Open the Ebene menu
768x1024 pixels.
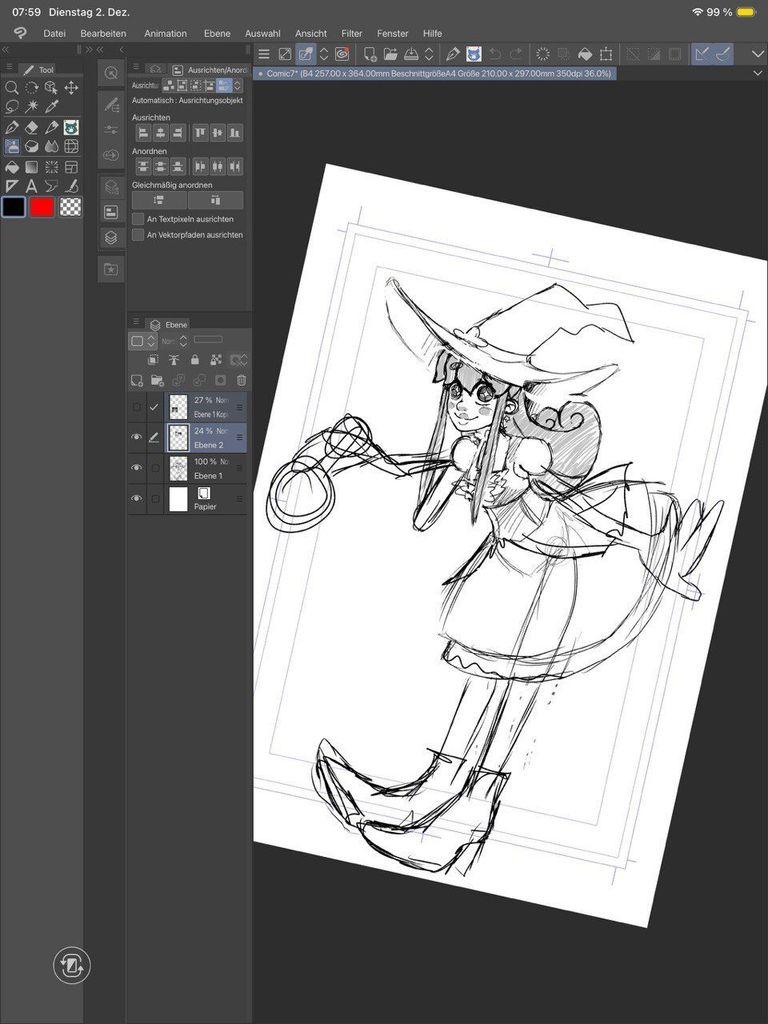217,33
